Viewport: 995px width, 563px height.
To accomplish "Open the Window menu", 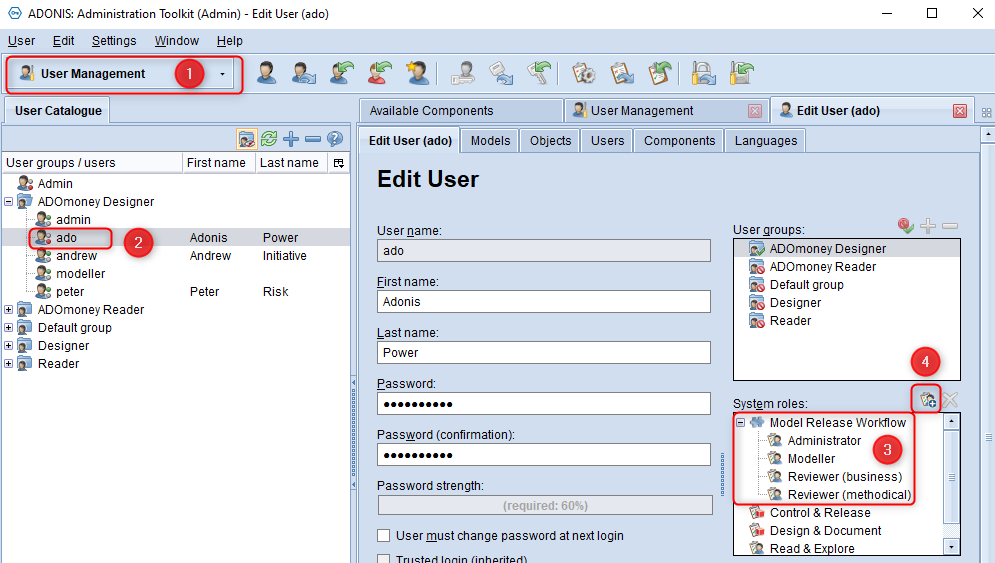I will 176,41.
